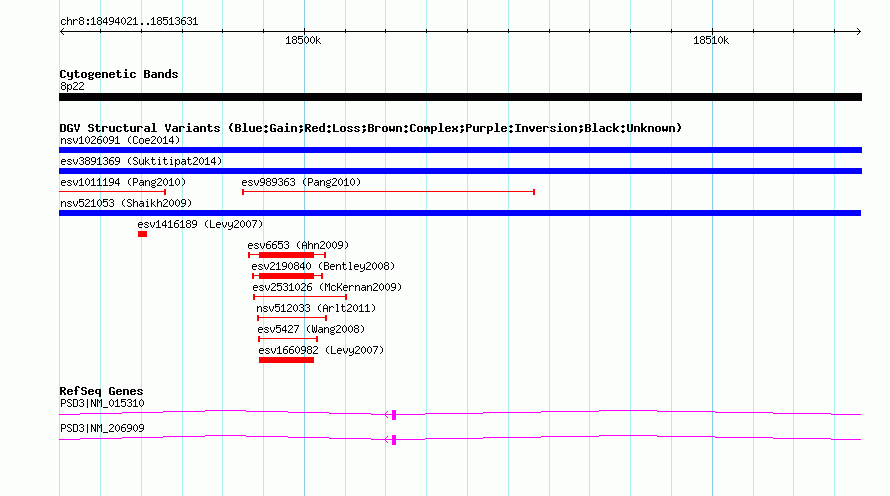
Task: Click the magenta exon block on PSD3|NM_015310
Action: [x=394, y=415]
